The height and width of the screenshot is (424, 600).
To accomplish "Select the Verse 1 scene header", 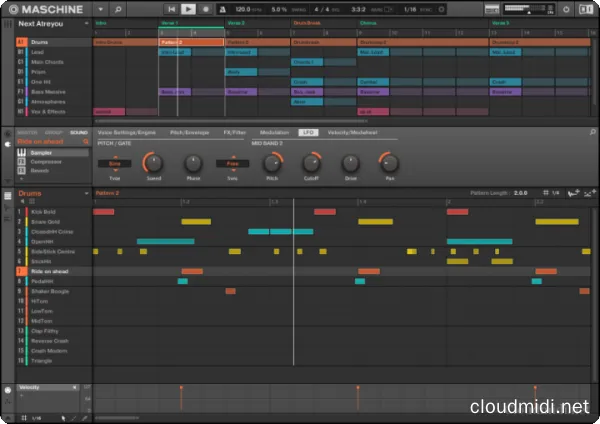I will [169, 23].
